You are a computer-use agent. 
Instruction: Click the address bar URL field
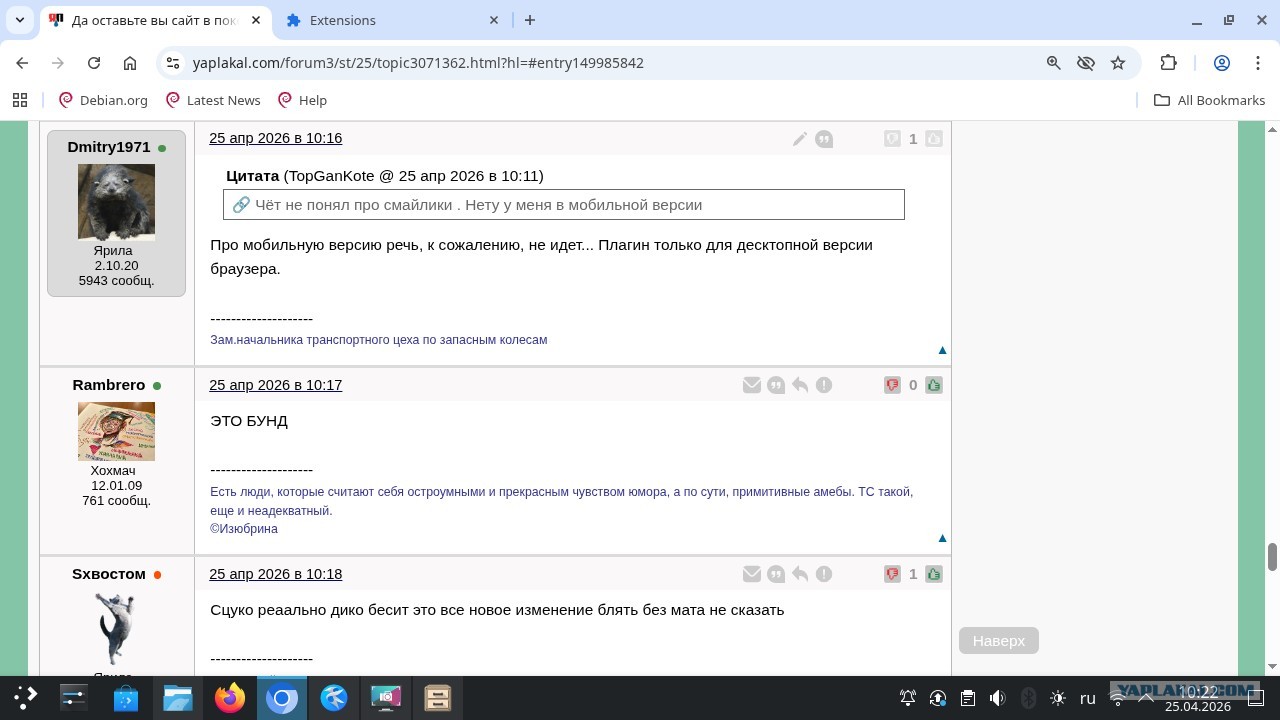coord(600,62)
